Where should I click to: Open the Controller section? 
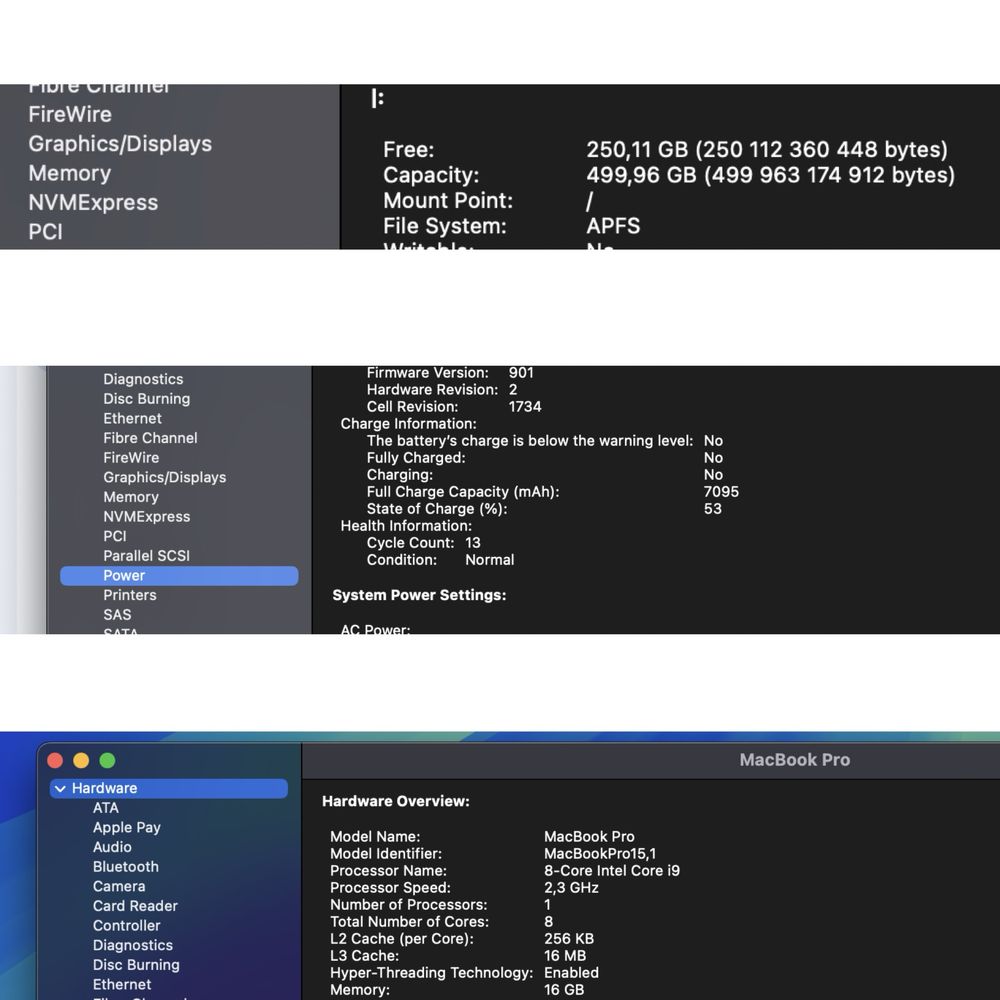[126, 925]
